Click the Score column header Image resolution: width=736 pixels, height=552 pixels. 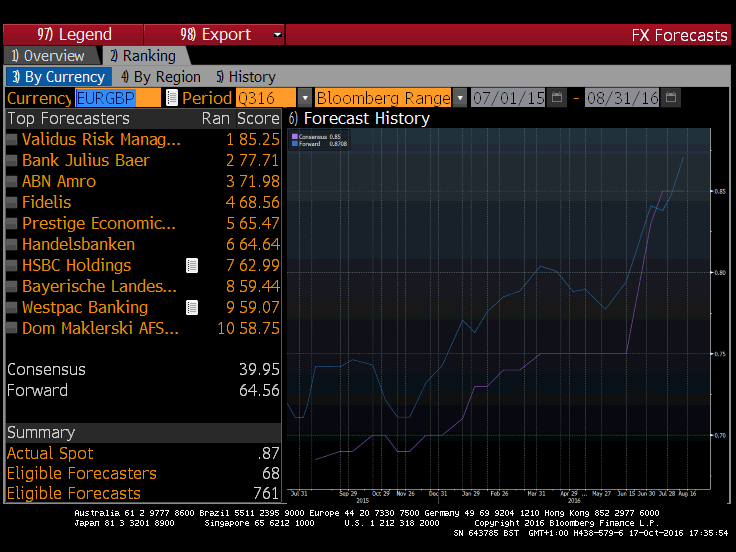(258, 118)
